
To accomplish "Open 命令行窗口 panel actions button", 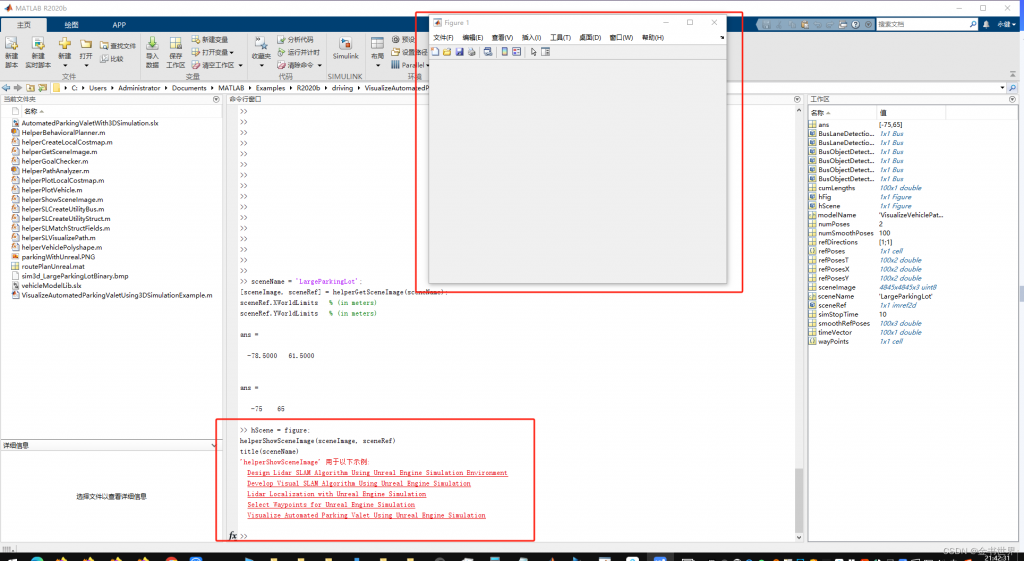I will [x=797, y=99].
